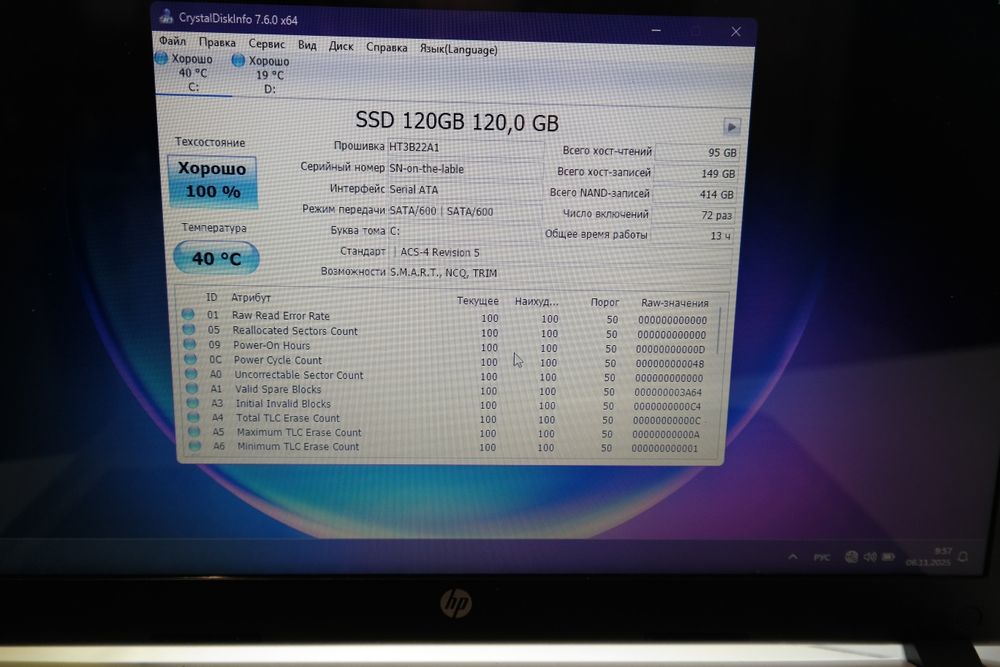The image size is (1000, 667).
Task: Select the Reallocated Sectors Count row
Action: coord(446,332)
